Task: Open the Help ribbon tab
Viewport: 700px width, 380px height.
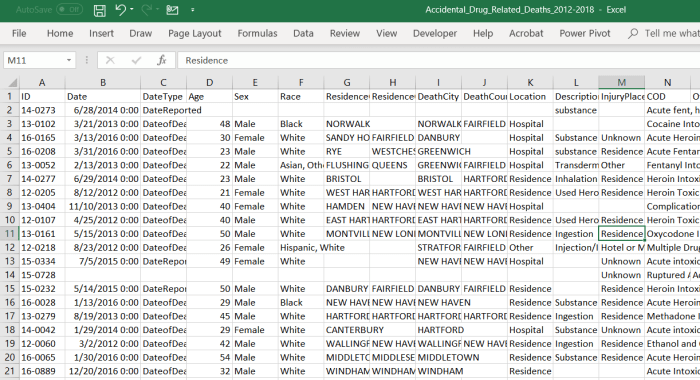Action: pos(483,33)
